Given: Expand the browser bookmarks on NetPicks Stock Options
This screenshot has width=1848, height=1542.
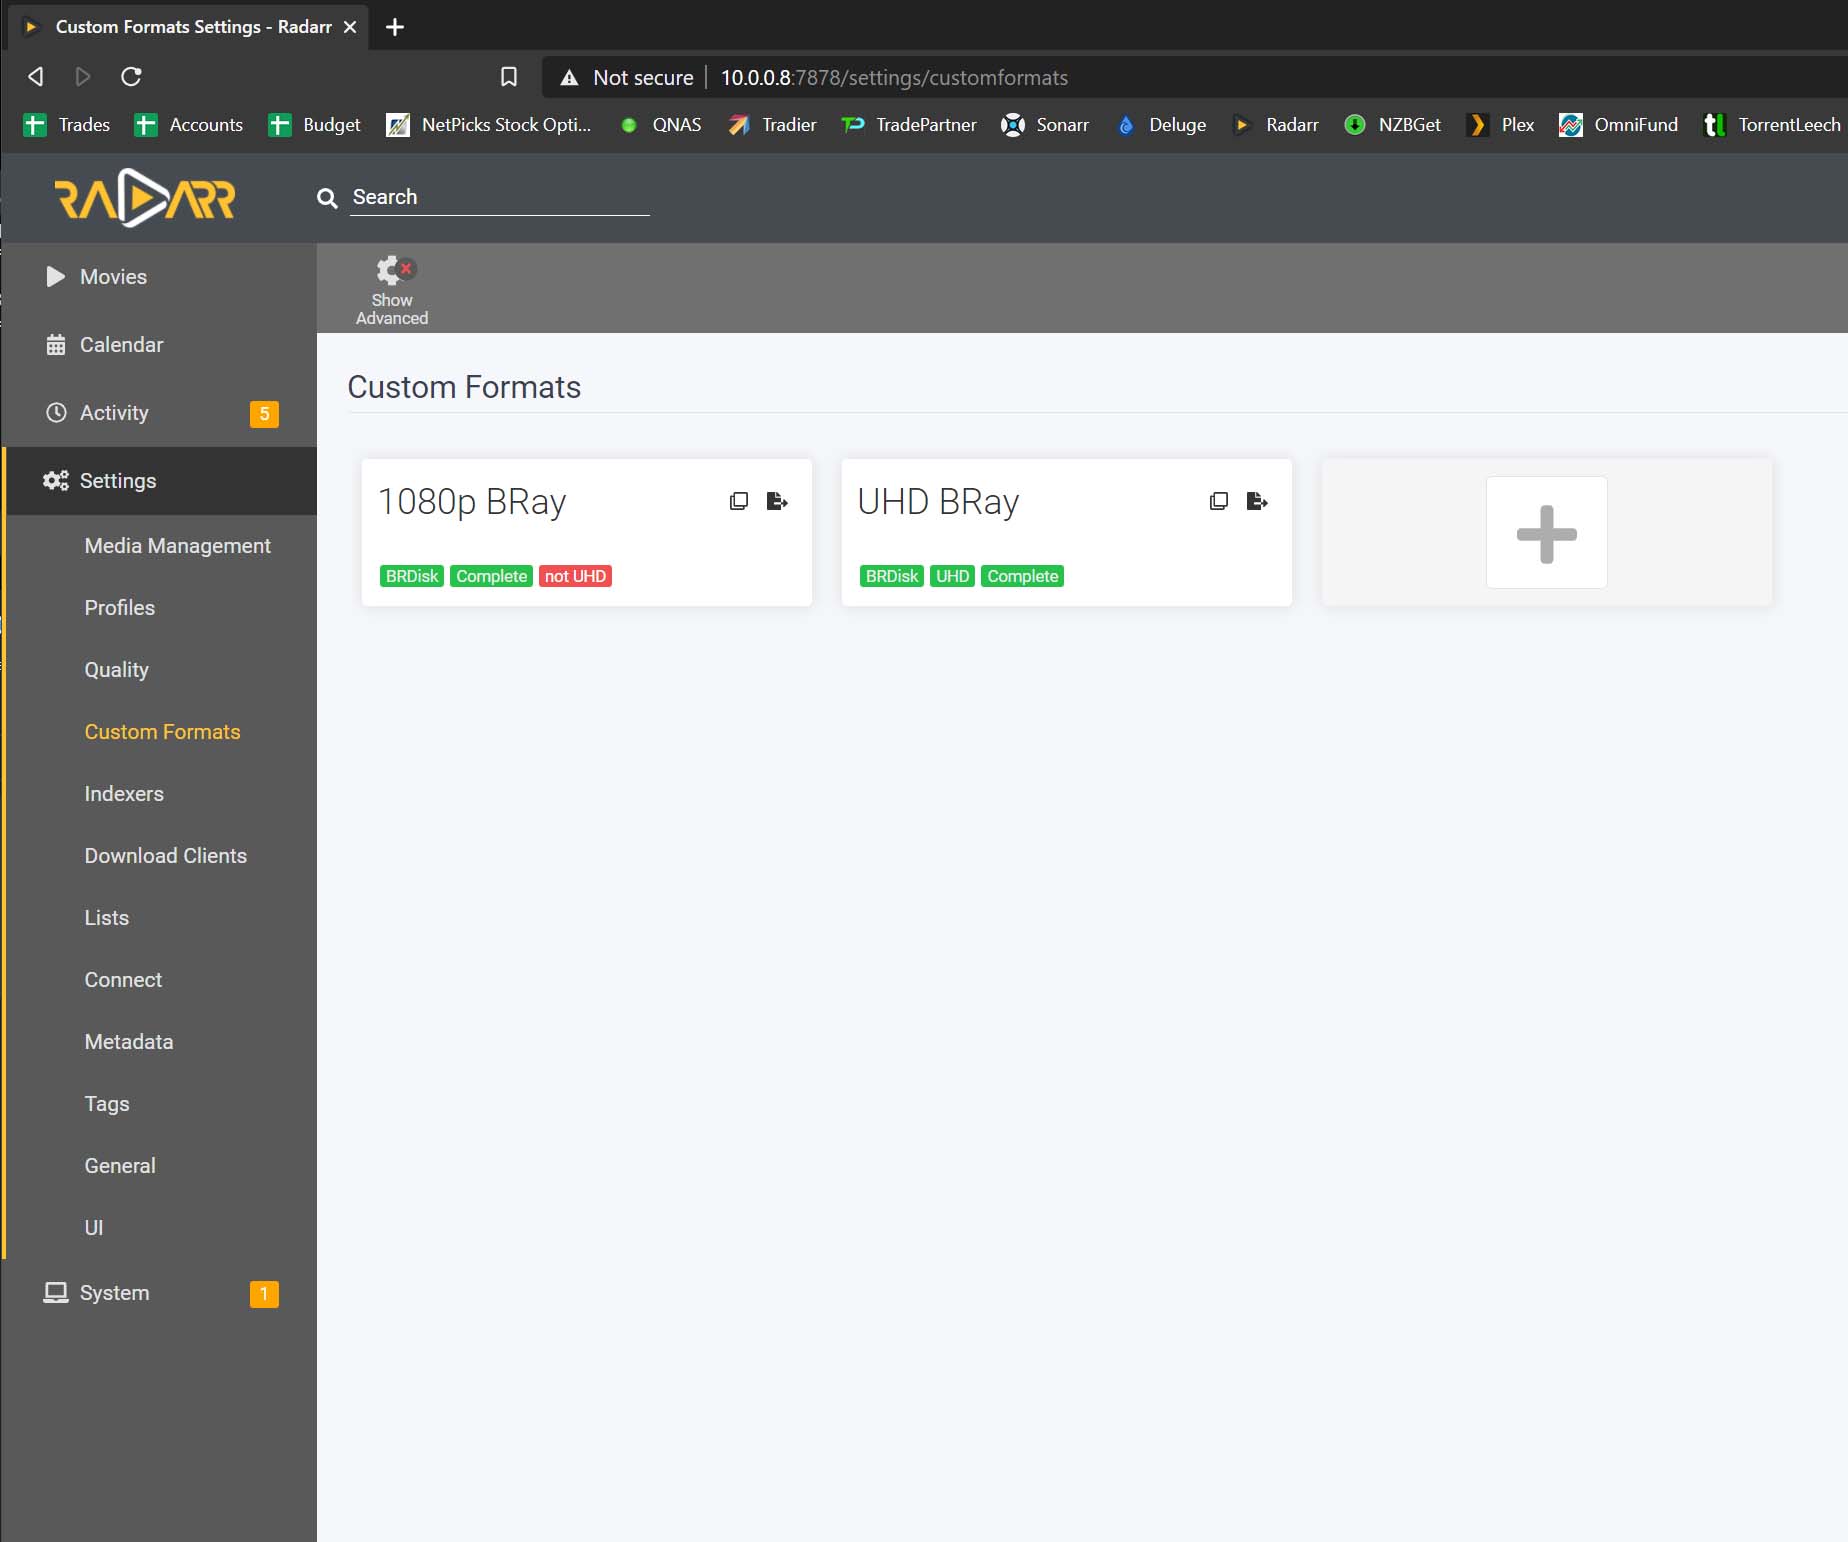Looking at the screenshot, I should tap(489, 125).
